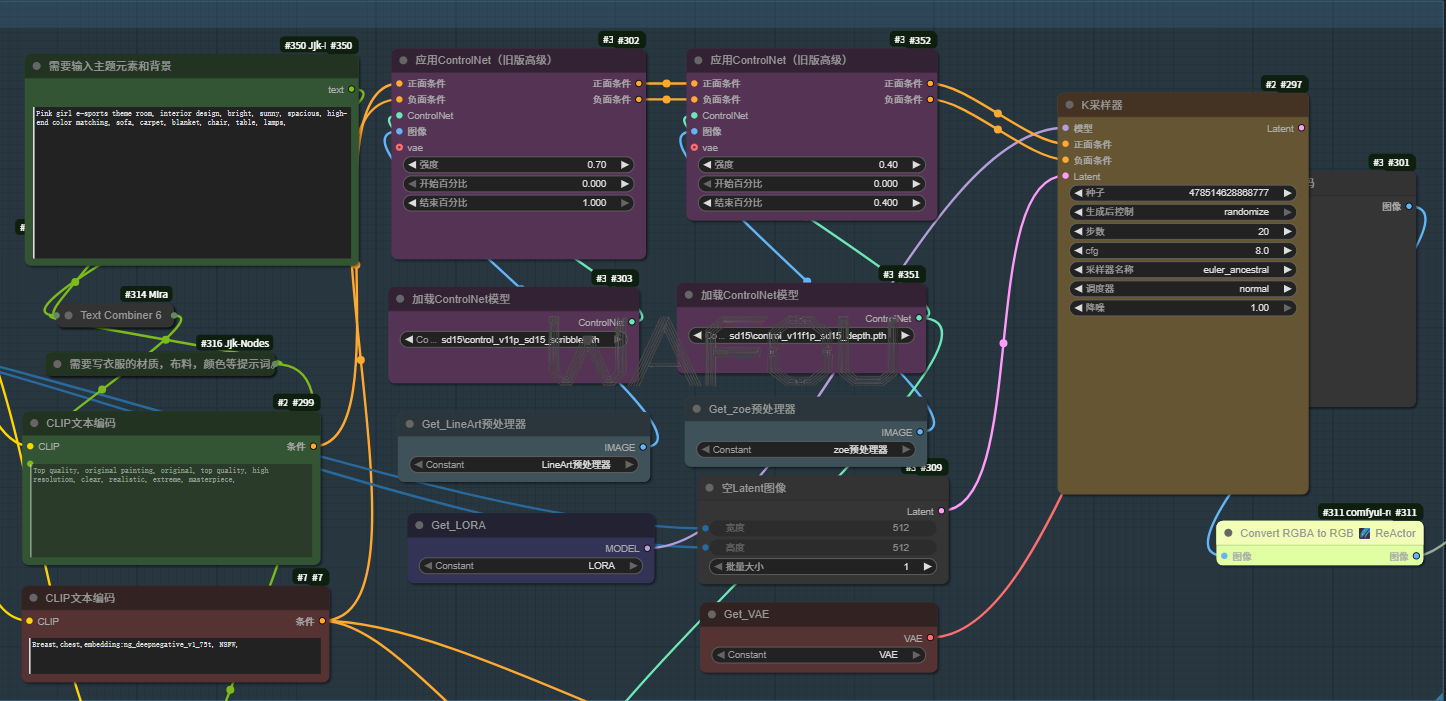Click the Breast,chest negative prompt text box
Viewport: 1446px width, 701px height.
click(175, 656)
